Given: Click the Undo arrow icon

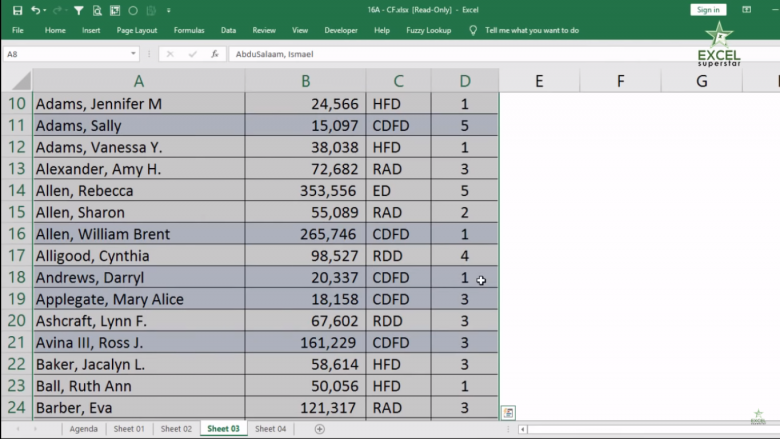Looking at the screenshot, I should pyautogui.click(x=36, y=10).
